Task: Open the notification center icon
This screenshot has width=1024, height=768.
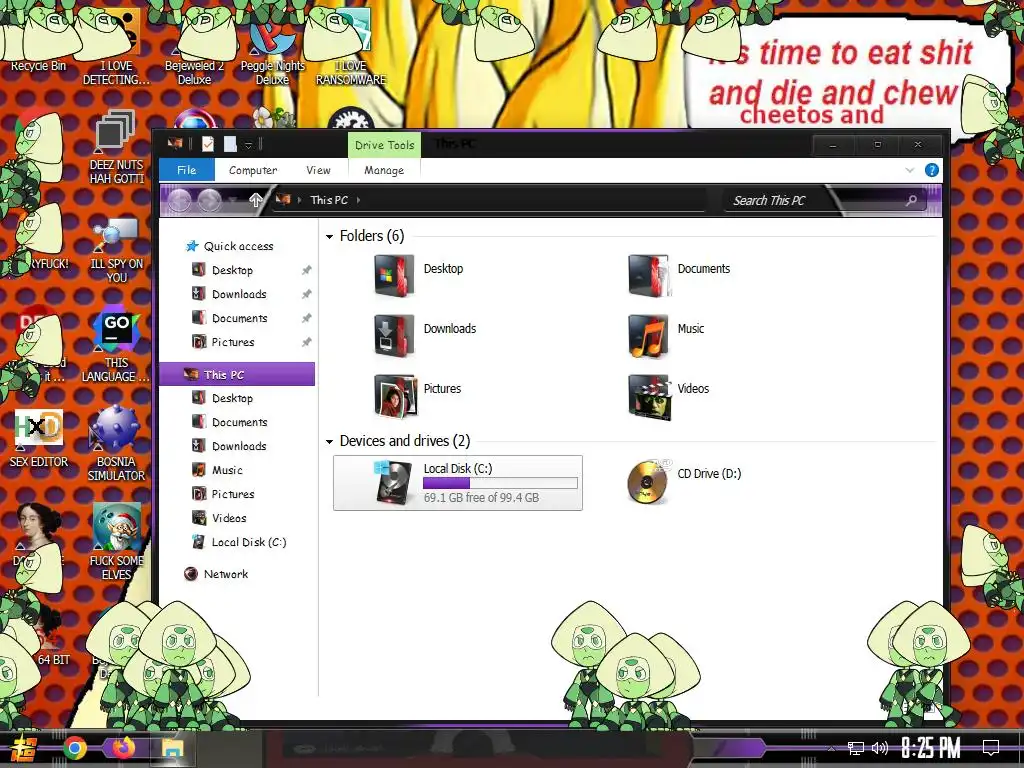Action: [991, 748]
